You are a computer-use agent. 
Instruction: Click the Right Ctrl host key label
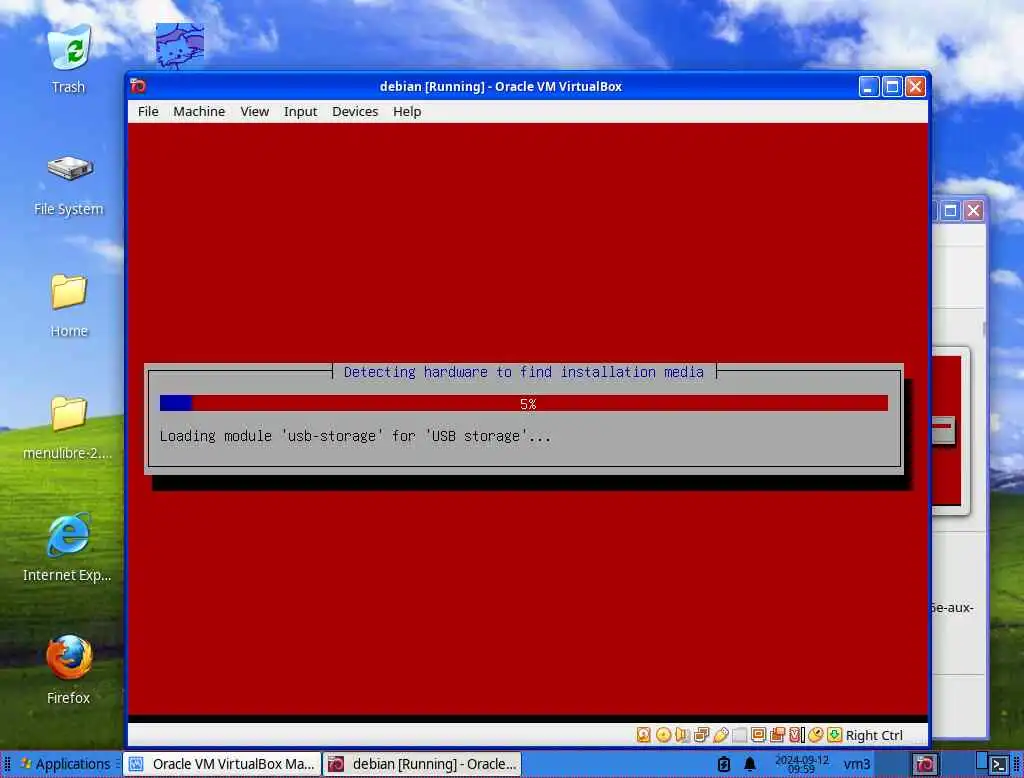874,736
